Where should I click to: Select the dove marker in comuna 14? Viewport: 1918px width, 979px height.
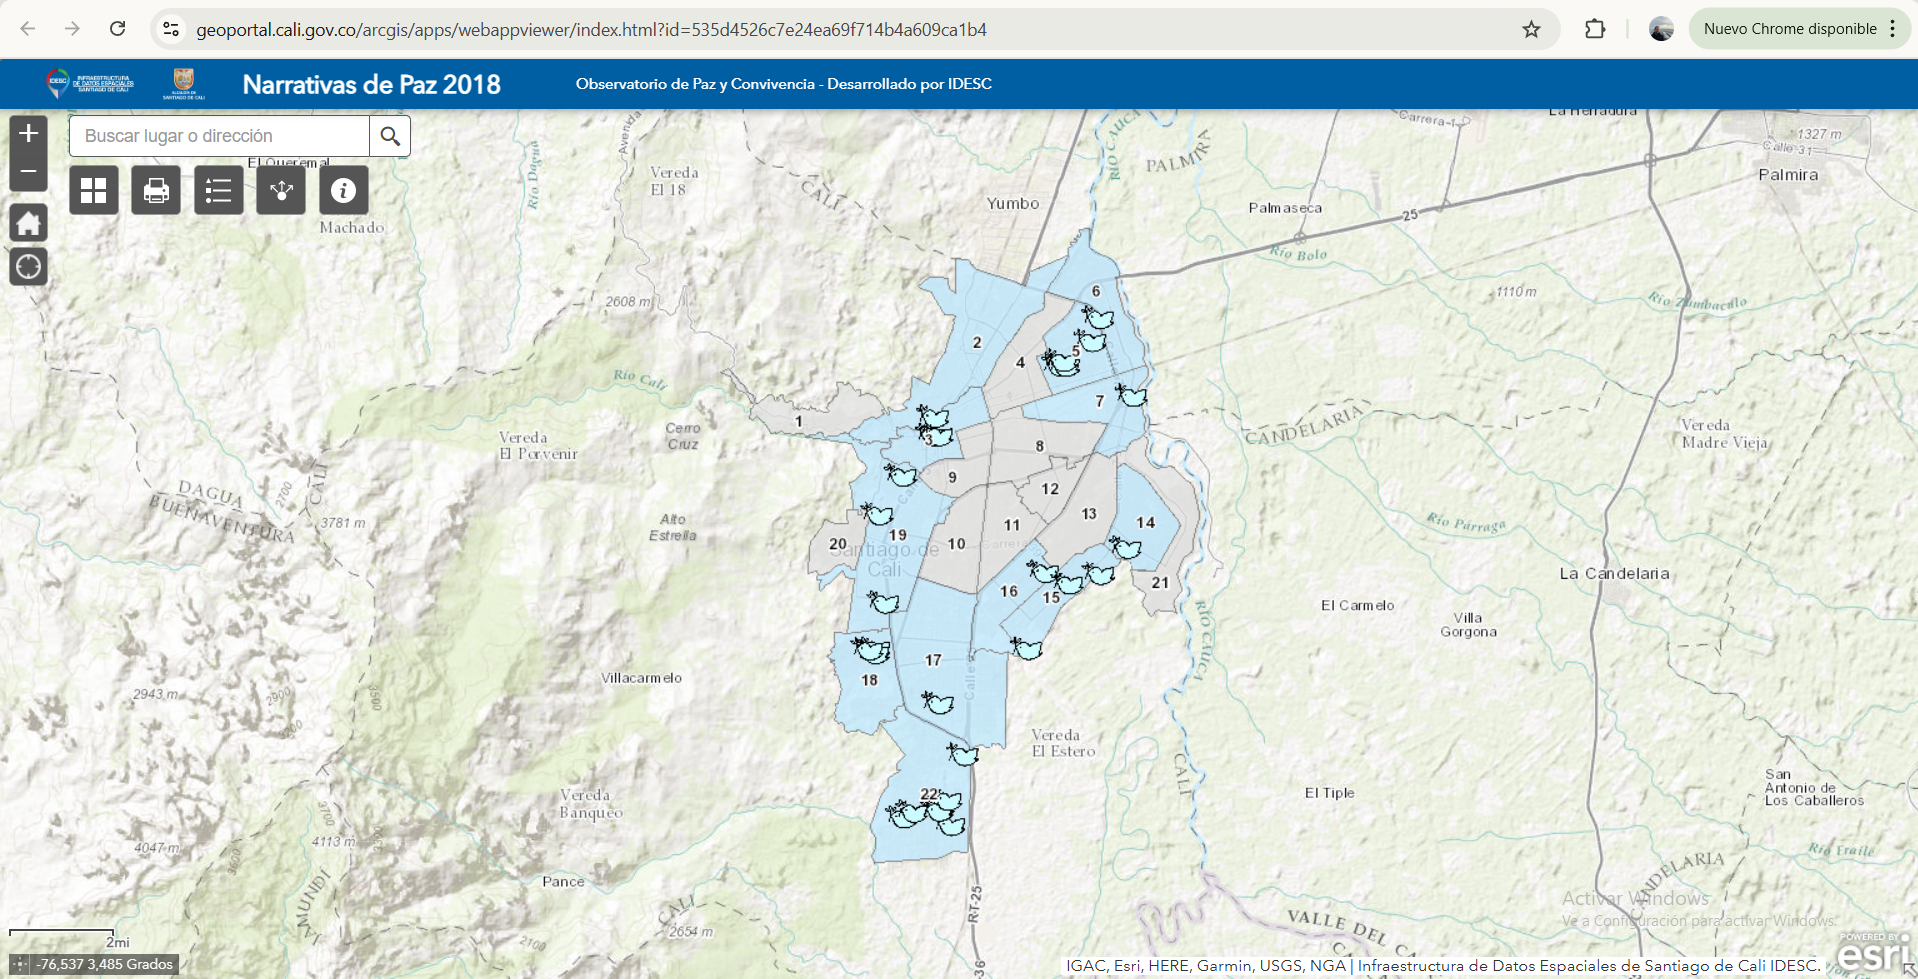pos(1126,547)
